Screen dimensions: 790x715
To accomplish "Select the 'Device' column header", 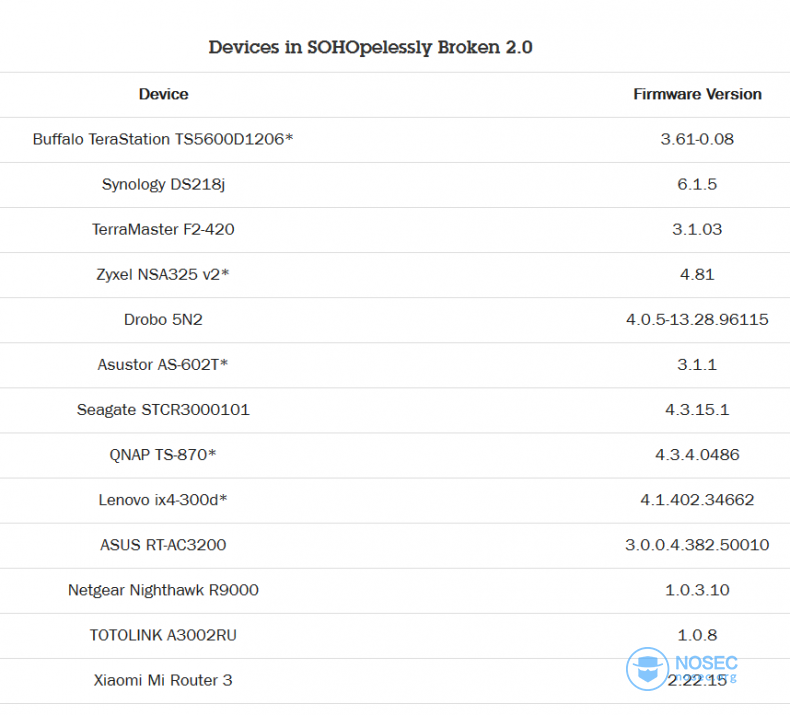I will click(x=163, y=94).
